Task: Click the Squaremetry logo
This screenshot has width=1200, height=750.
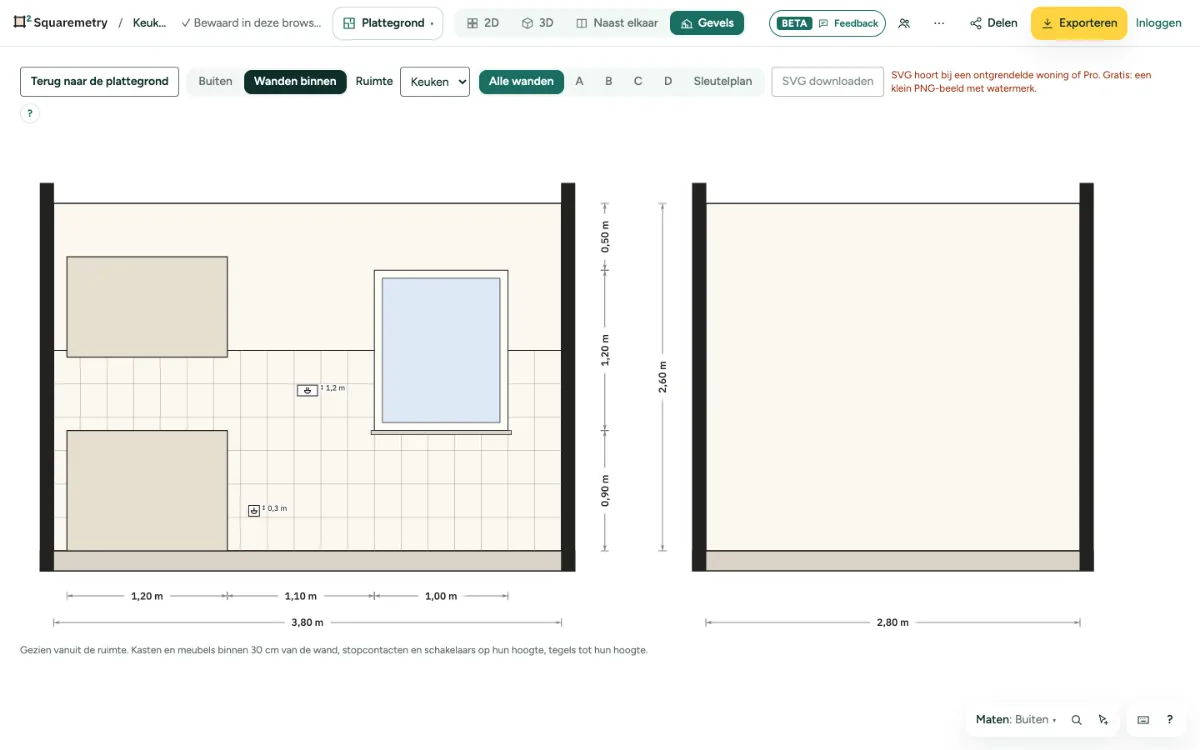Action: (60, 23)
